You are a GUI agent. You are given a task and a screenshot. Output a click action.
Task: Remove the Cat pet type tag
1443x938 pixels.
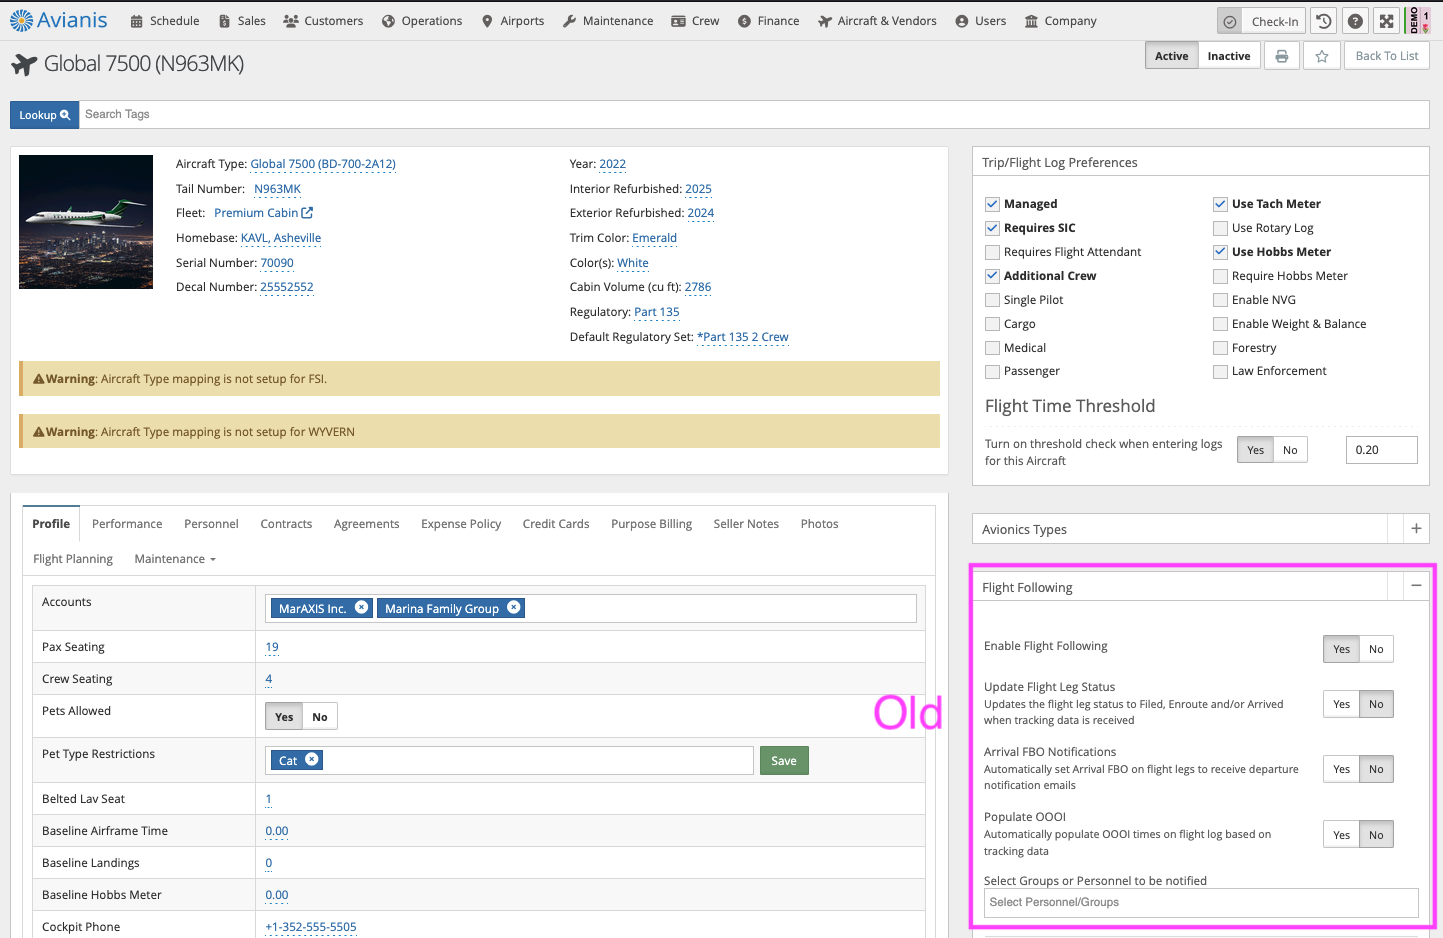(312, 759)
